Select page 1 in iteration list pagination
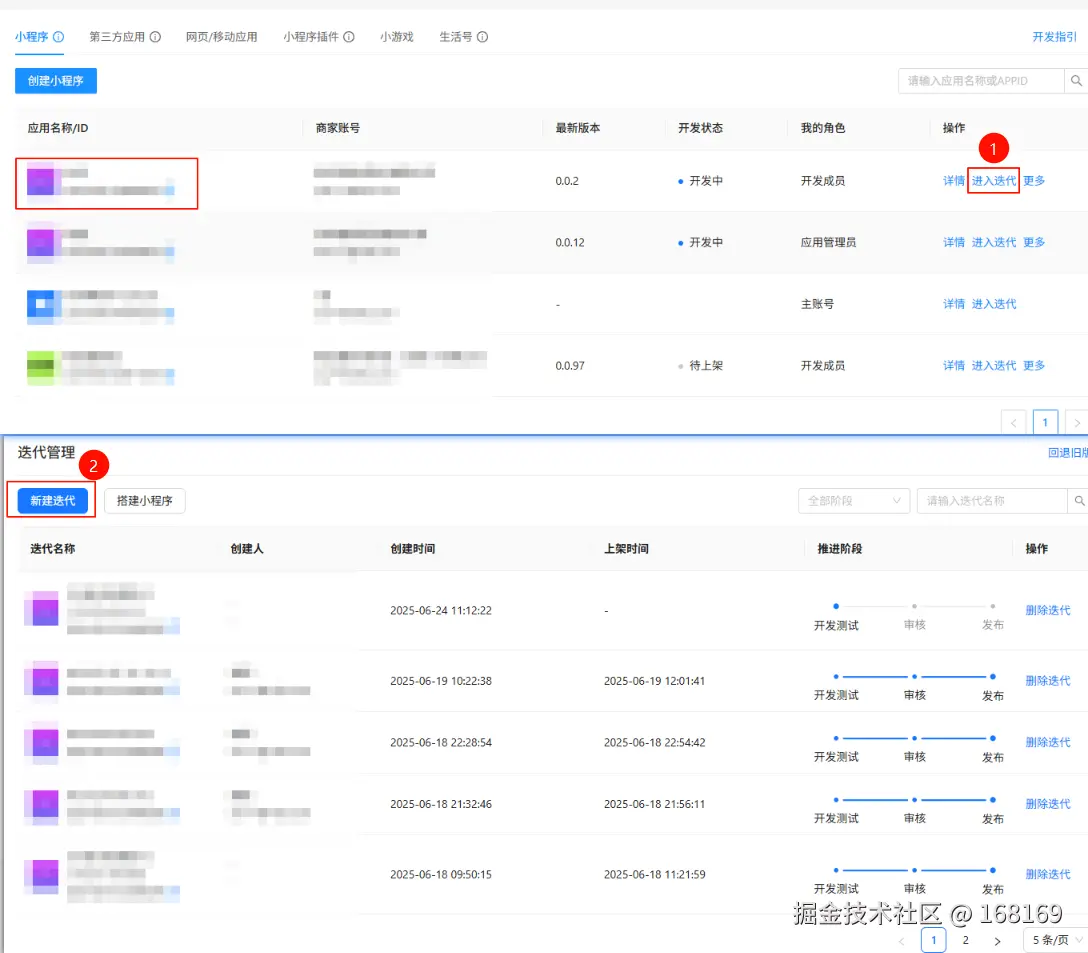 933,941
